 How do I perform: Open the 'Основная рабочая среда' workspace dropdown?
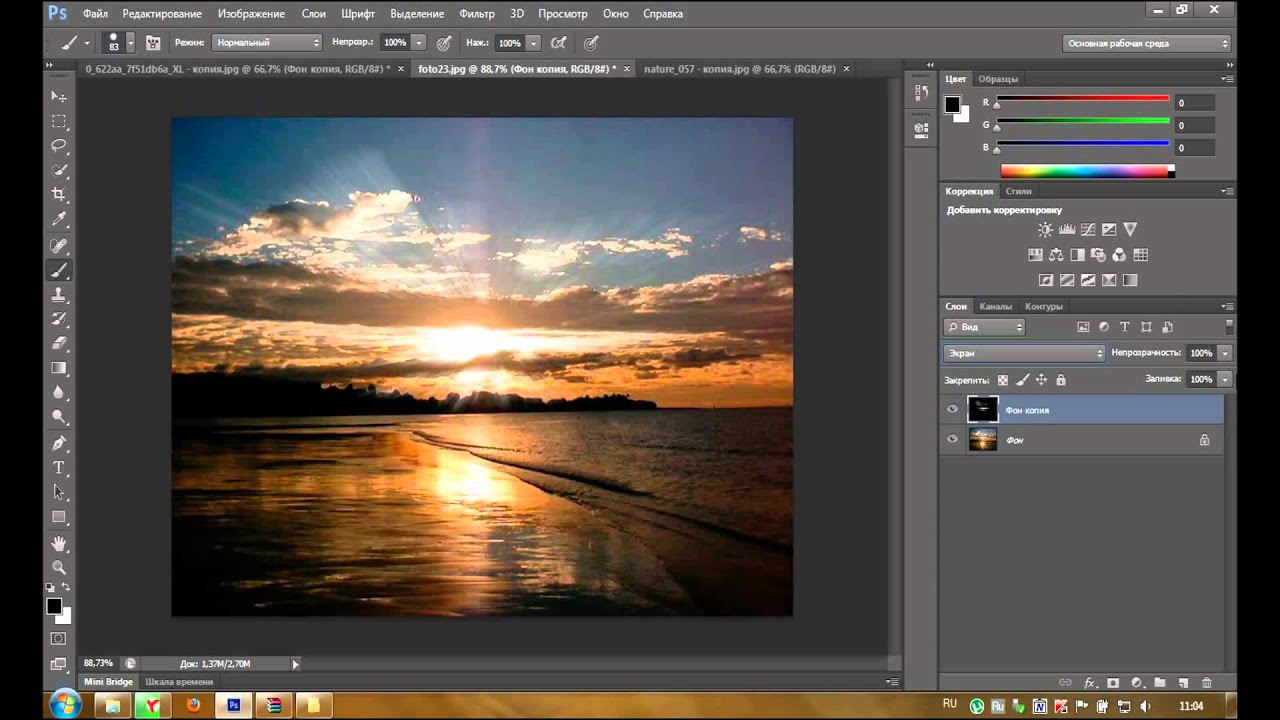pyautogui.click(x=1146, y=43)
